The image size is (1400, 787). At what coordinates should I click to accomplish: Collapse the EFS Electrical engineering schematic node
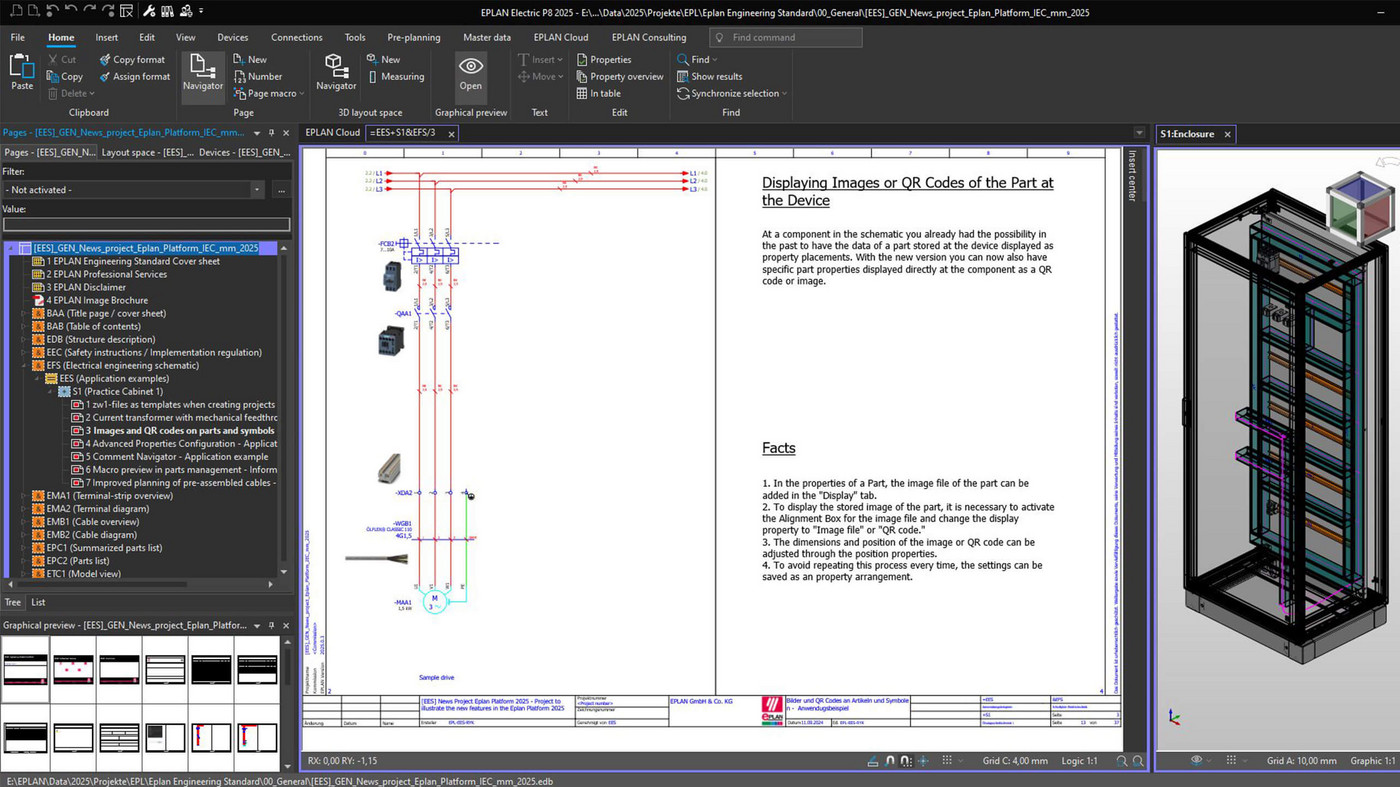pyautogui.click(x=23, y=365)
